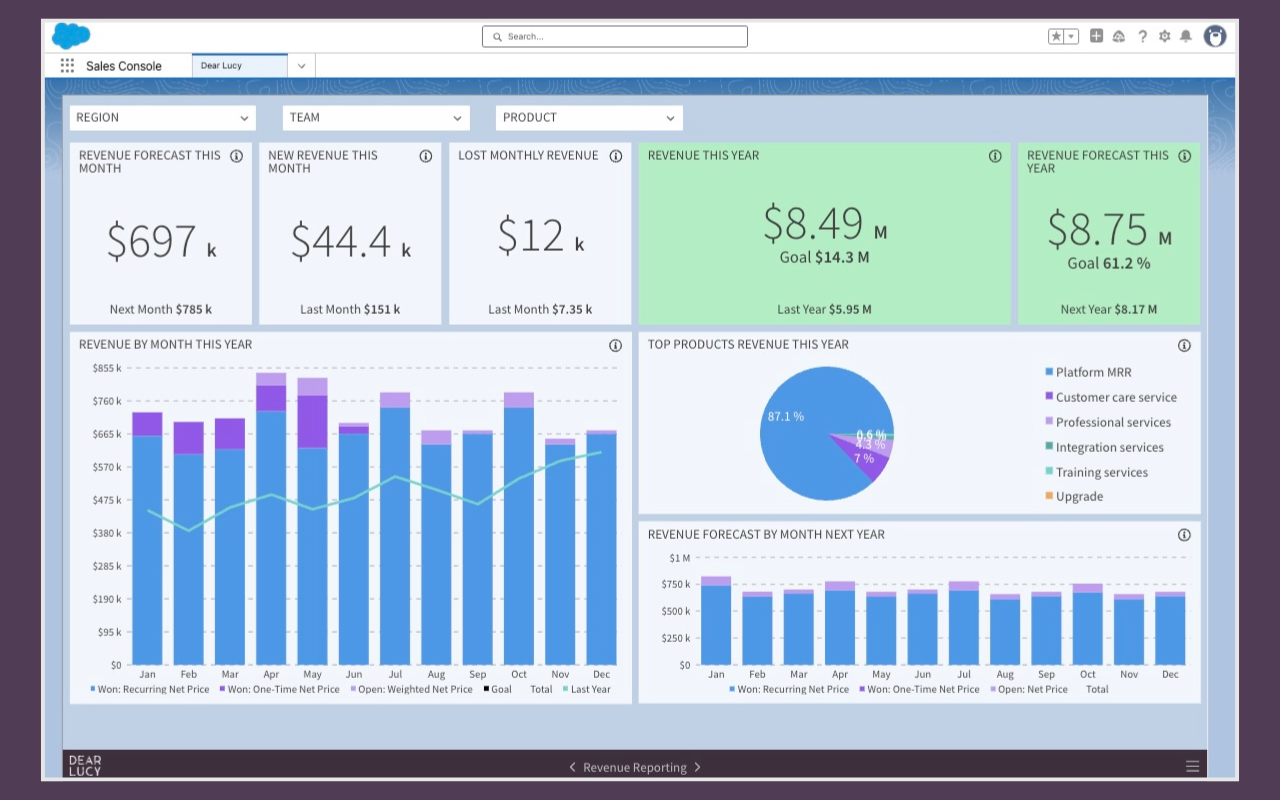1280x800 pixels.
Task: Open the Salesforce cloud logo home
Action: point(71,36)
